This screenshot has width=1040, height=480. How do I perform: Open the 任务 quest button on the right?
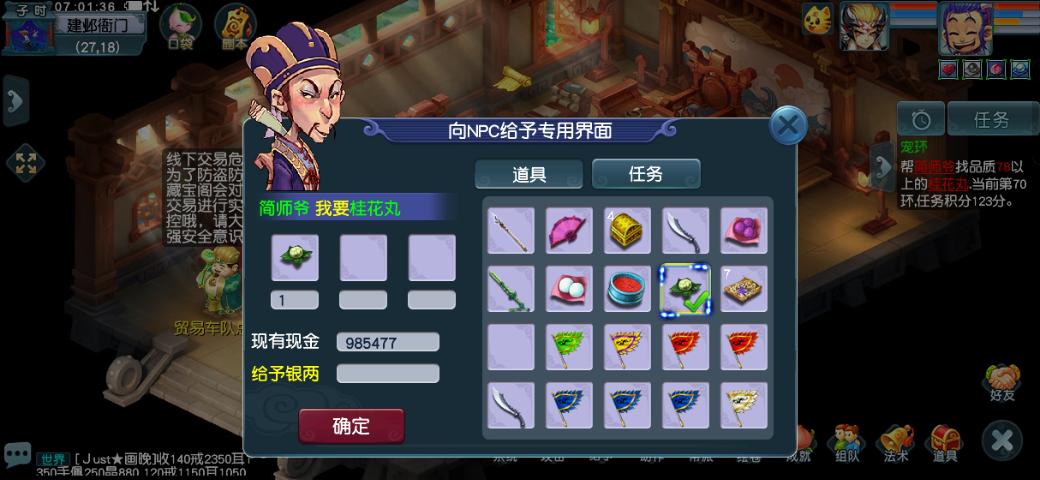click(x=992, y=119)
